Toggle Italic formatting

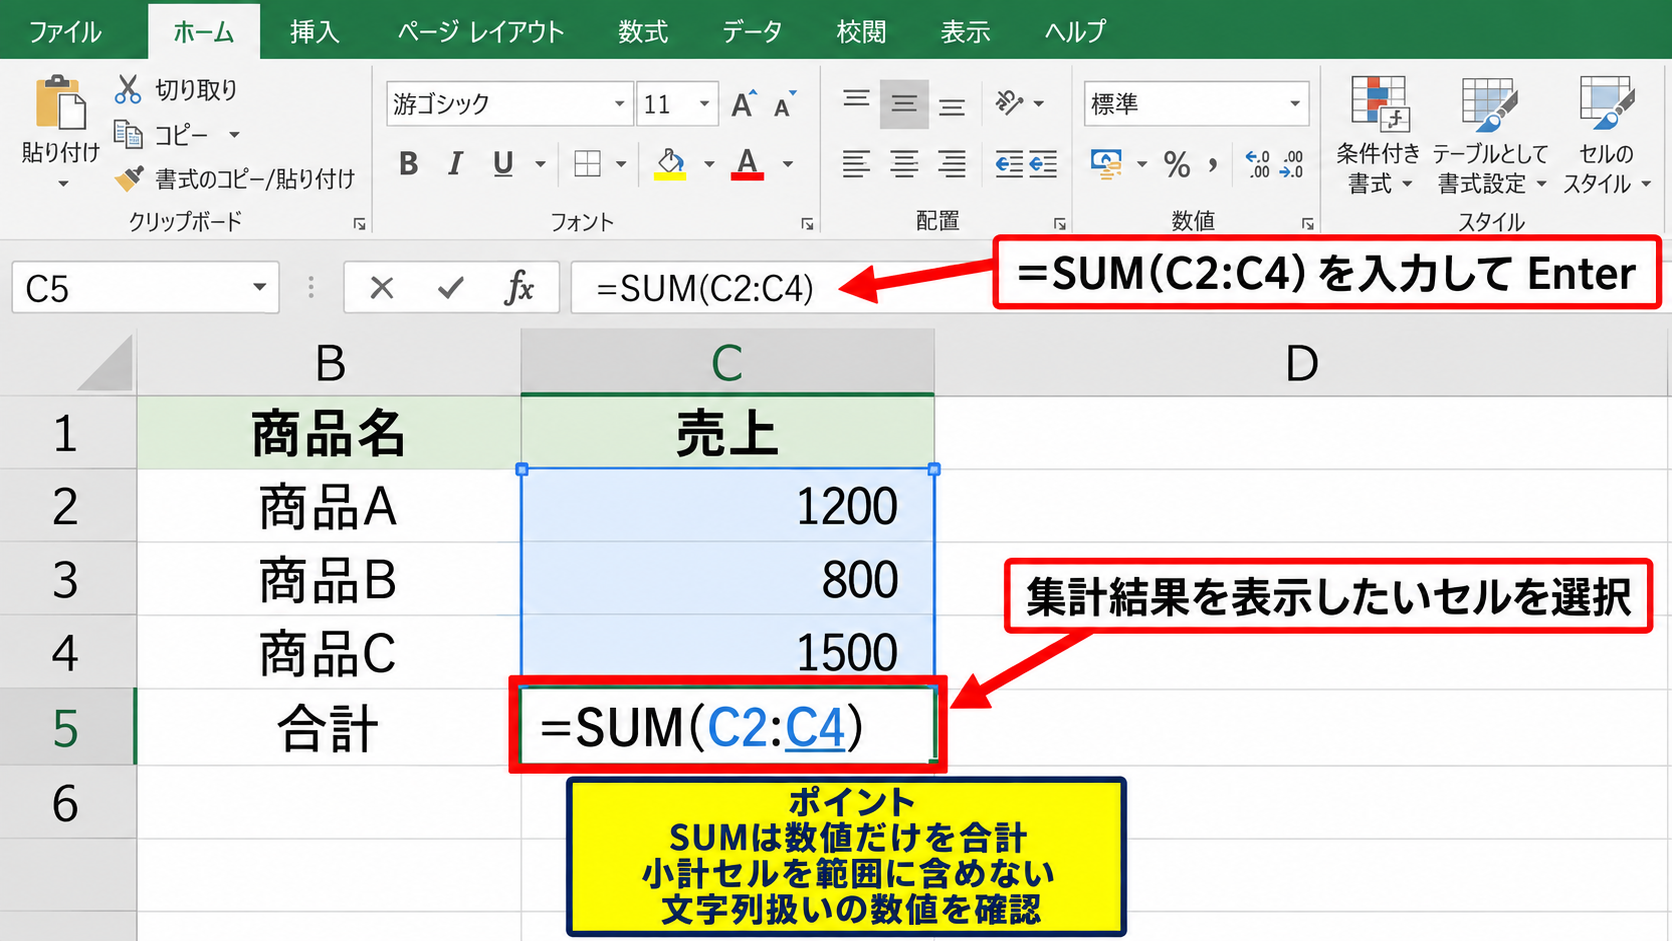[x=455, y=163]
